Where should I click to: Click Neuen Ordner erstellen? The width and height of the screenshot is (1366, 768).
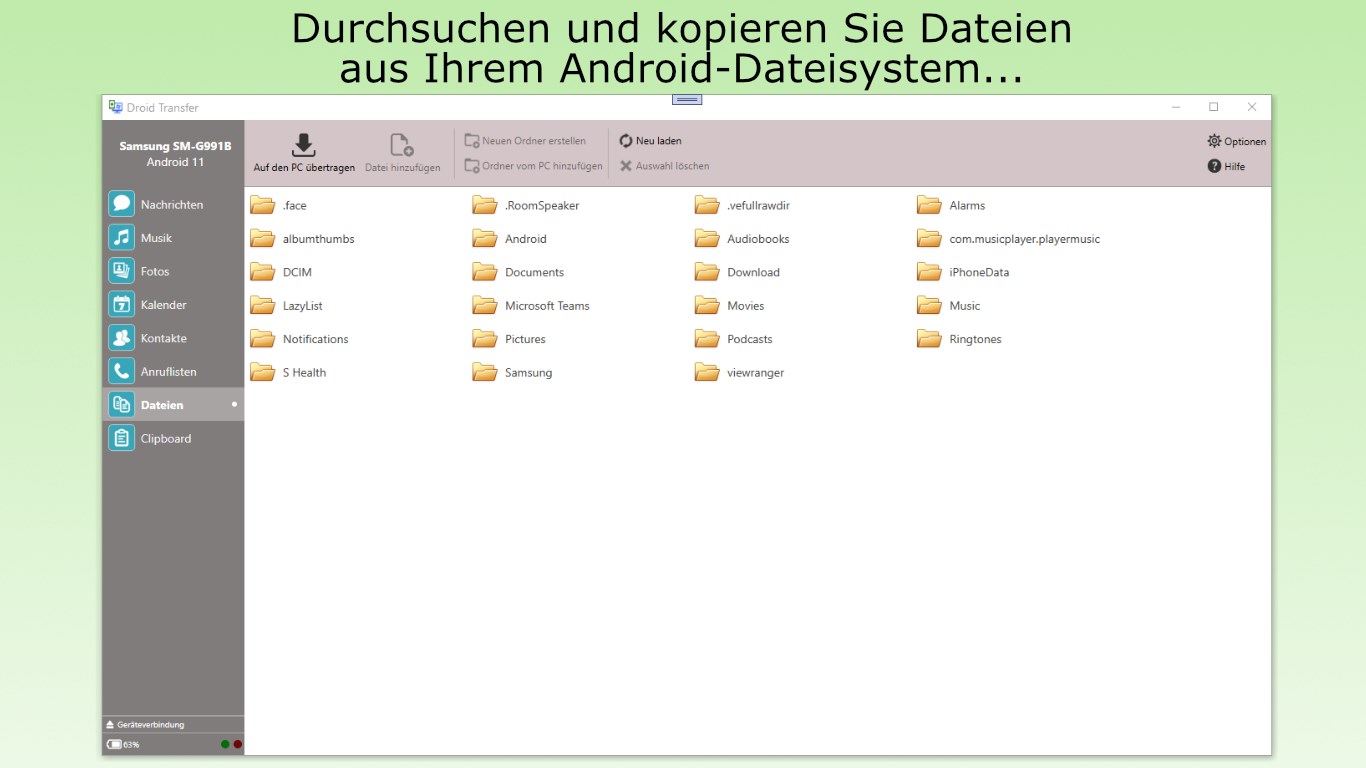[x=525, y=141]
